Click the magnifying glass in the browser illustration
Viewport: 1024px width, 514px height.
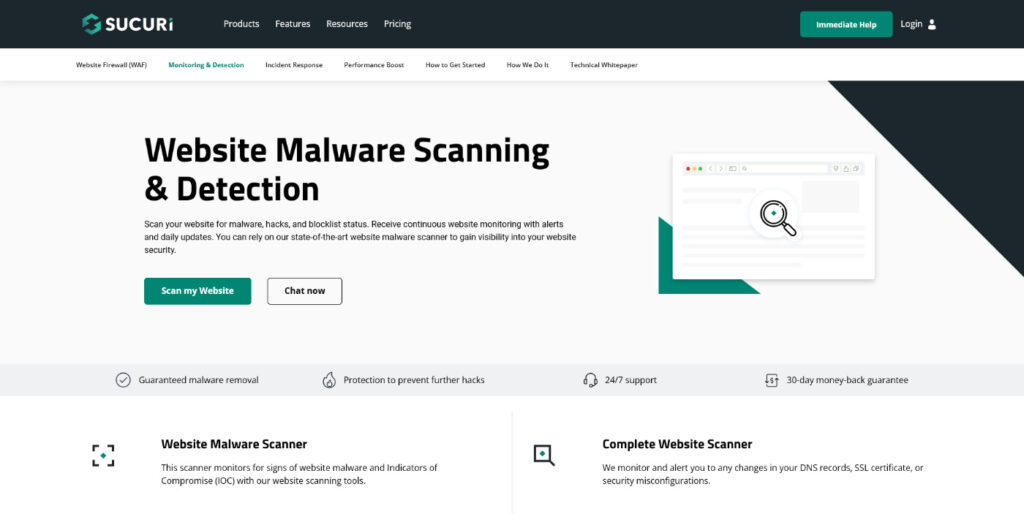(x=778, y=217)
